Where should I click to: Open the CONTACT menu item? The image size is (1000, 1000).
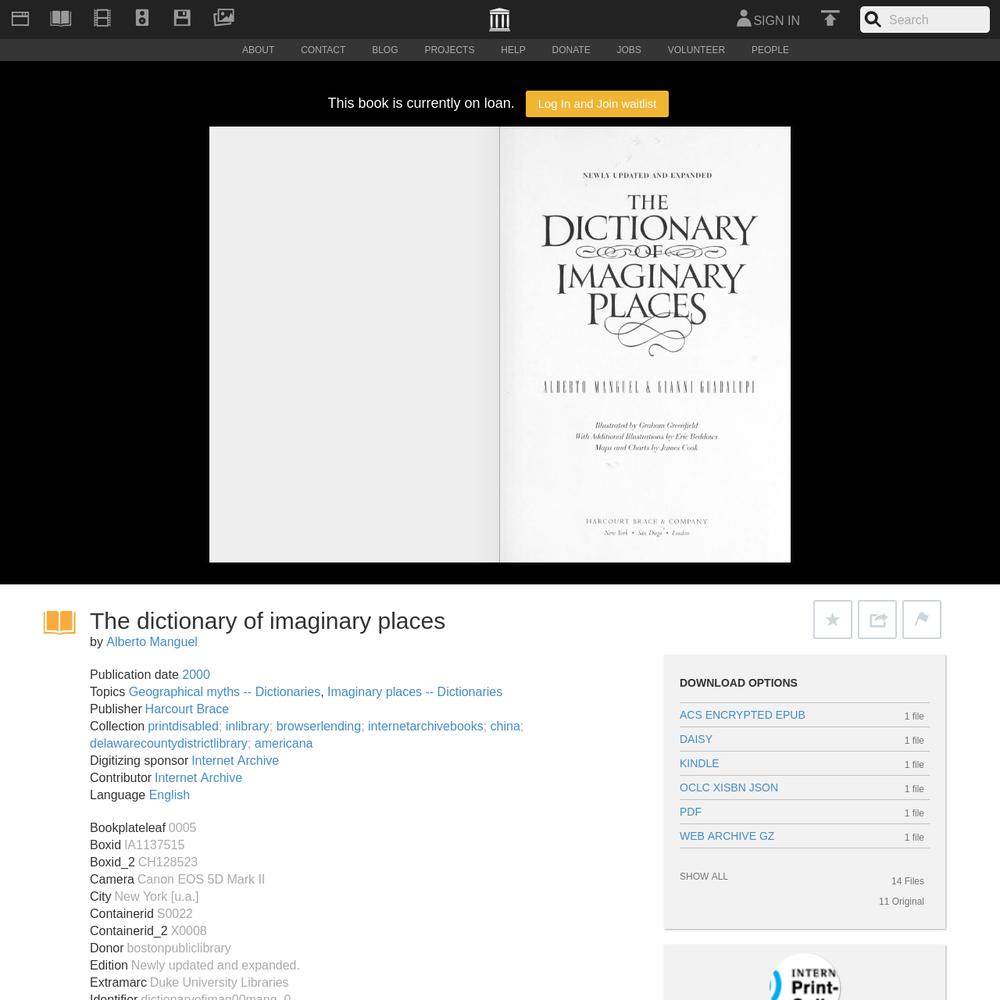point(323,50)
